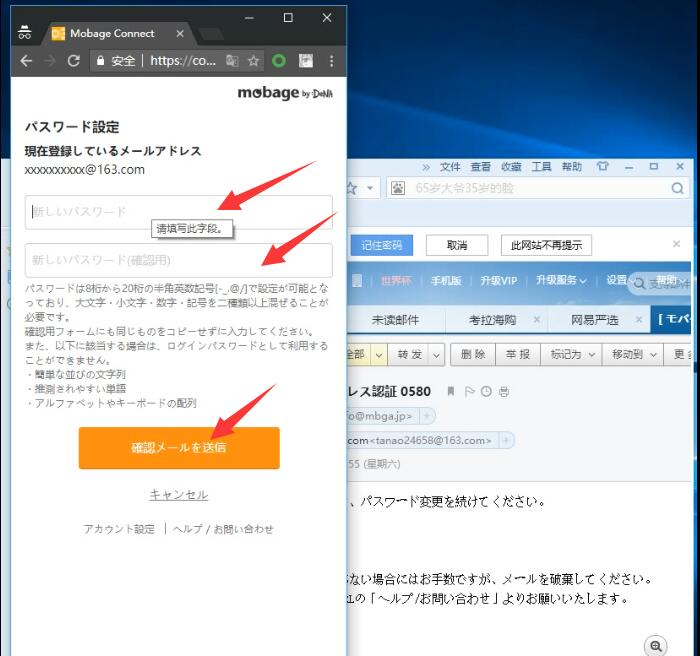The width and height of the screenshot is (700, 656).
Task: Click the bookmark icon beside mail subject
Action: point(451,392)
